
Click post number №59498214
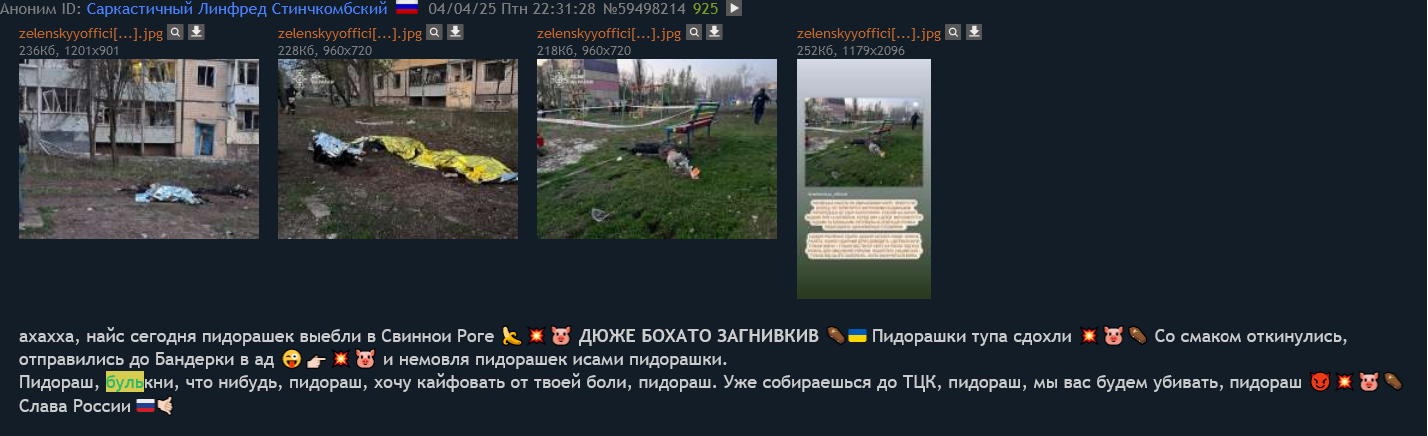tap(642, 8)
